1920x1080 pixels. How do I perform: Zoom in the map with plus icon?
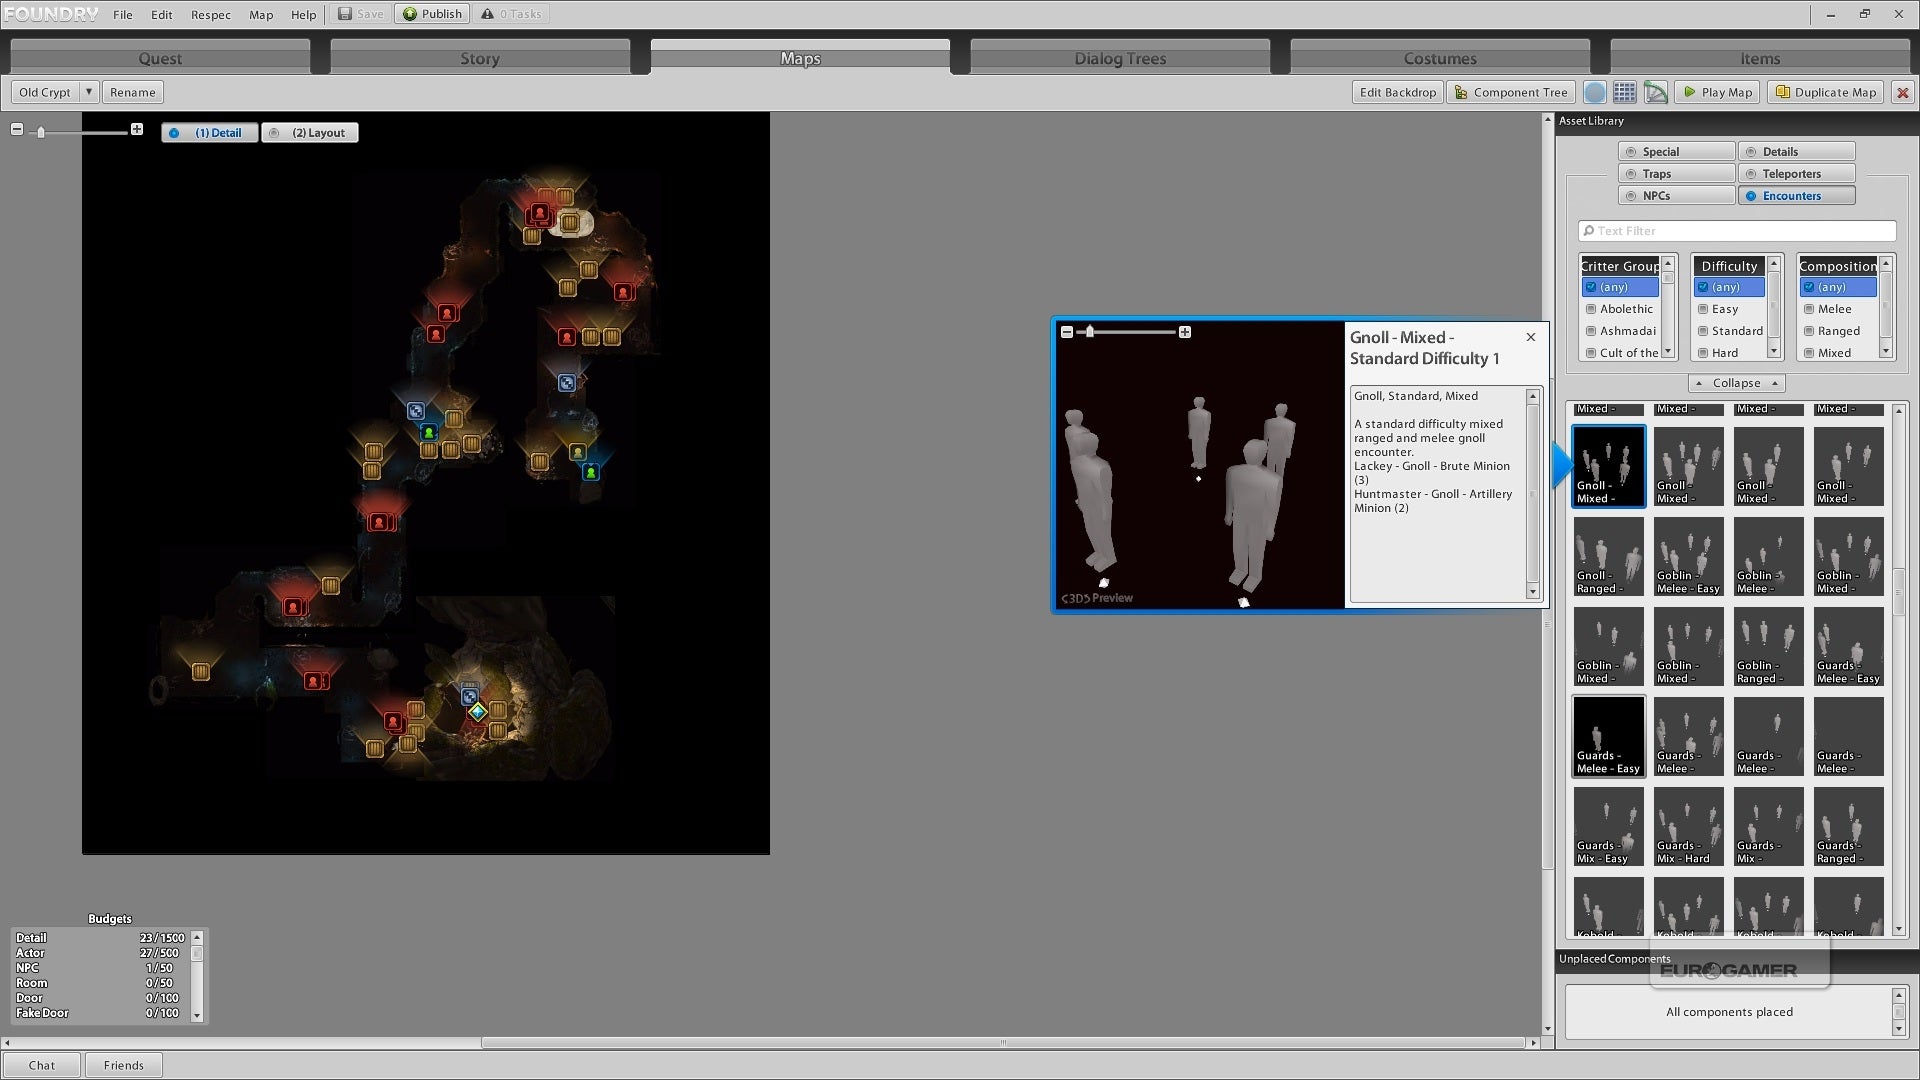[137, 129]
